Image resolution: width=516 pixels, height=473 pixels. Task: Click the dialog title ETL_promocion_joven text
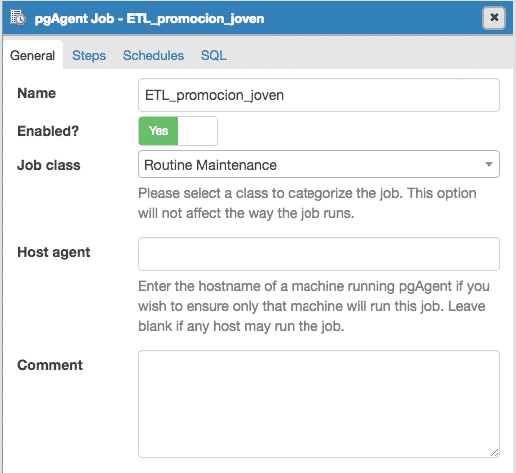[195, 19]
